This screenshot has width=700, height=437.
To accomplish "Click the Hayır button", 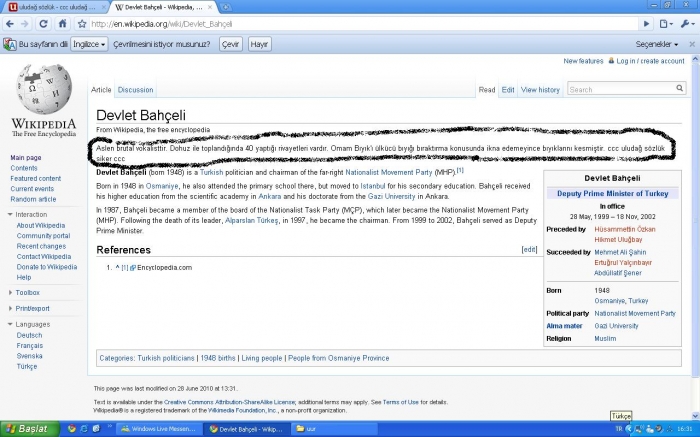I will tap(259, 44).
